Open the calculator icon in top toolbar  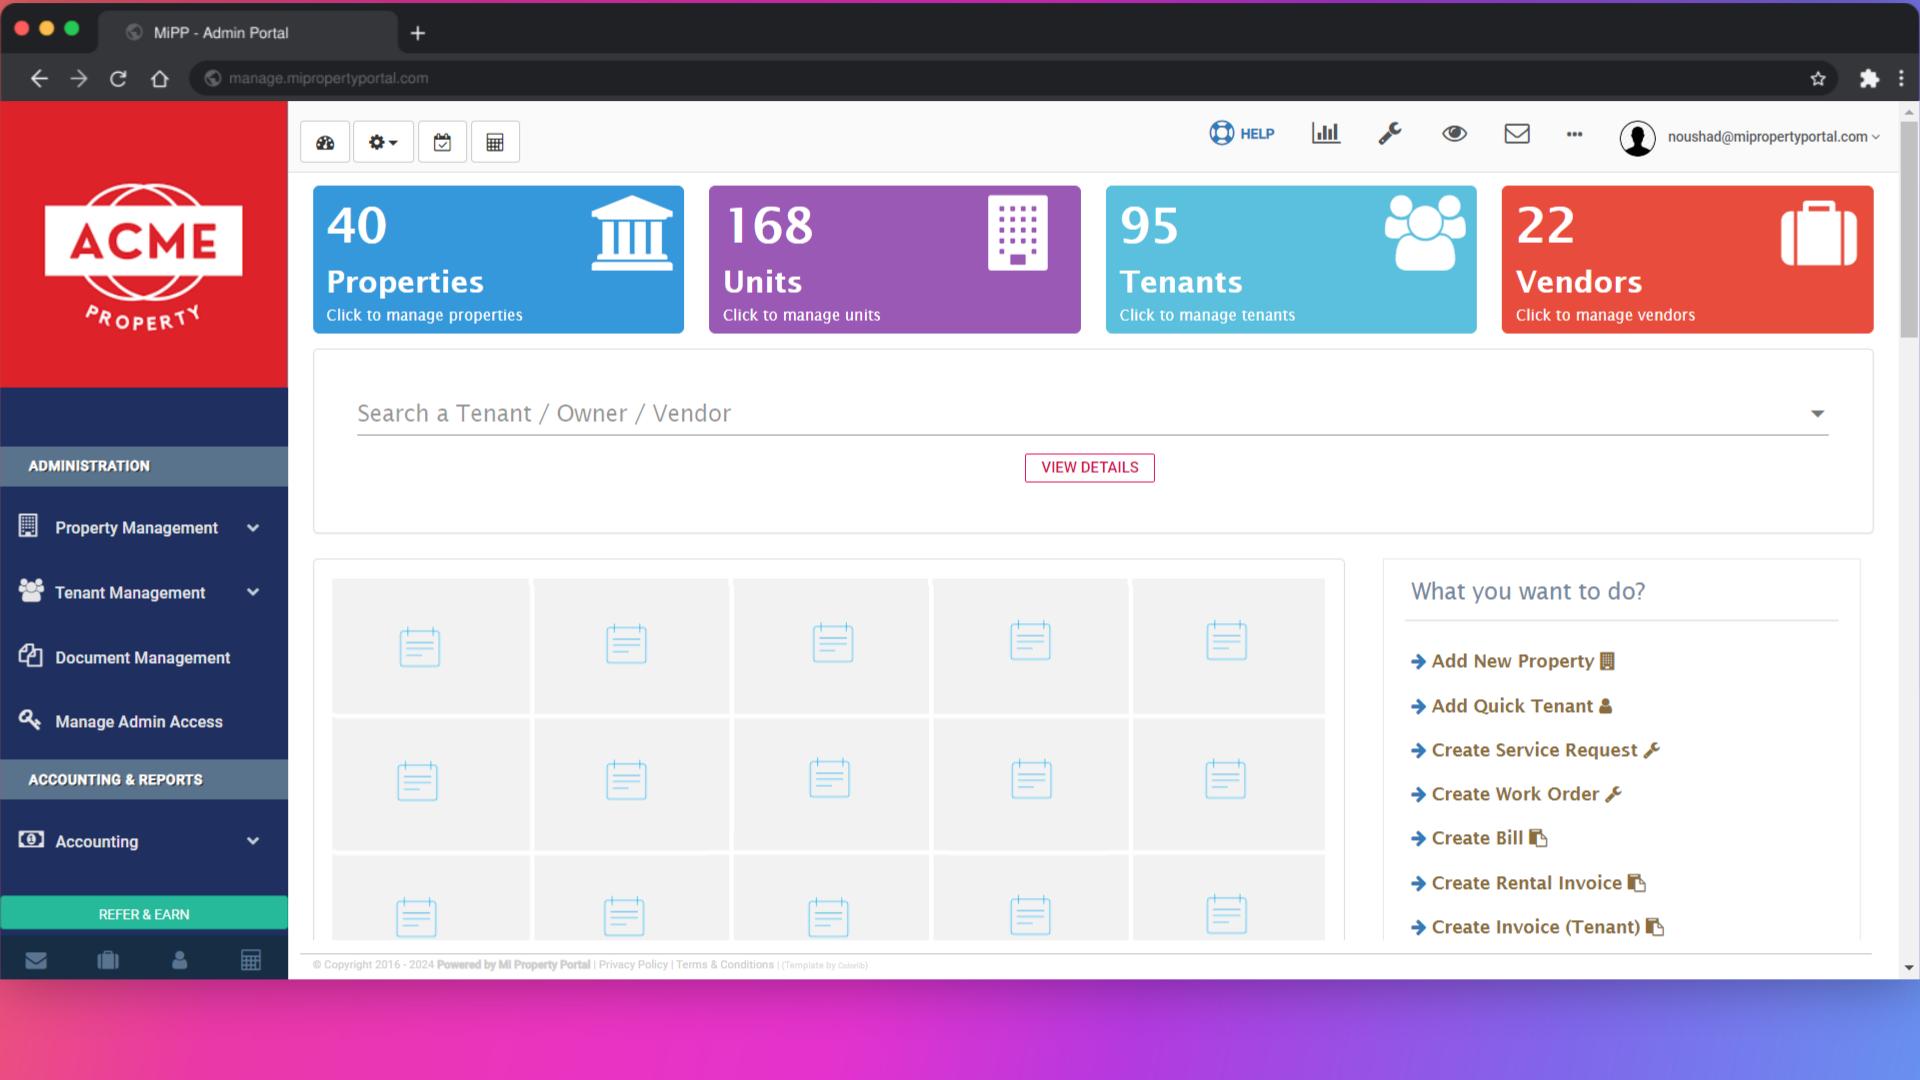pyautogui.click(x=495, y=141)
